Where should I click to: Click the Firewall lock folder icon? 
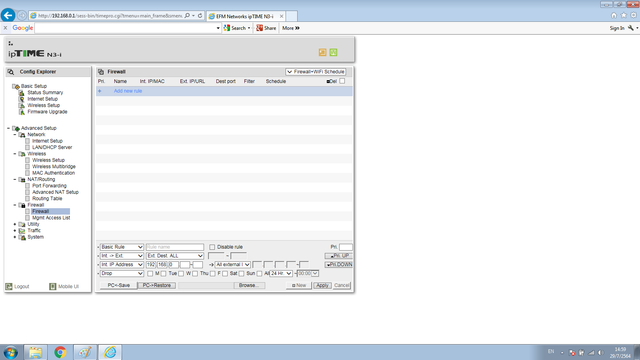tap(22, 205)
